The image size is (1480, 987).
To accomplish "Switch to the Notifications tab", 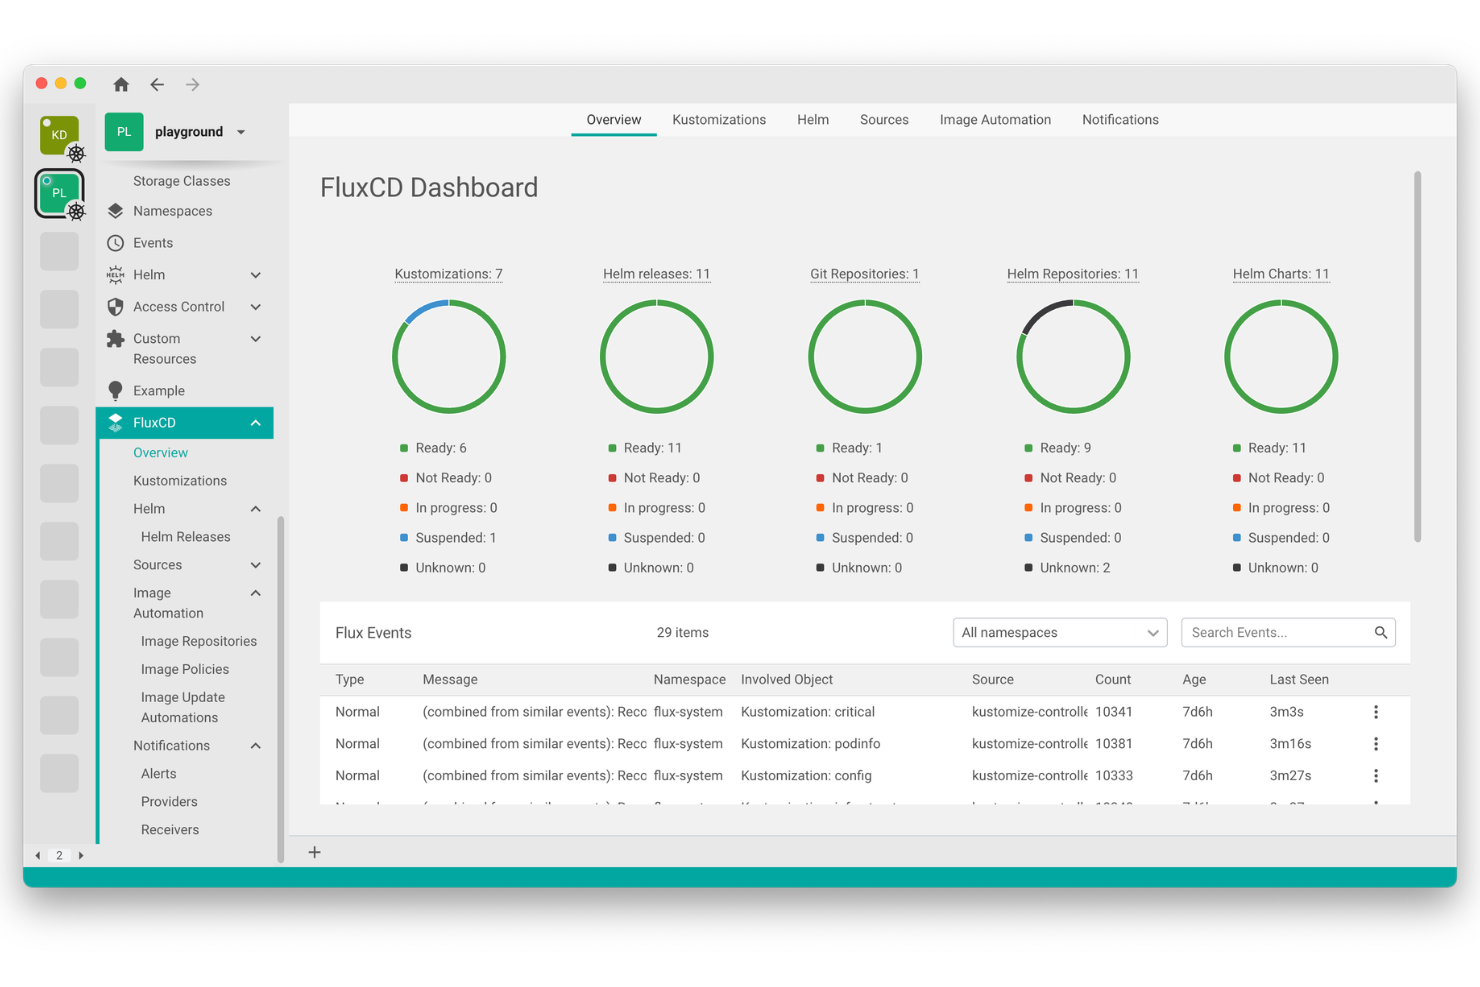I will tap(1120, 120).
